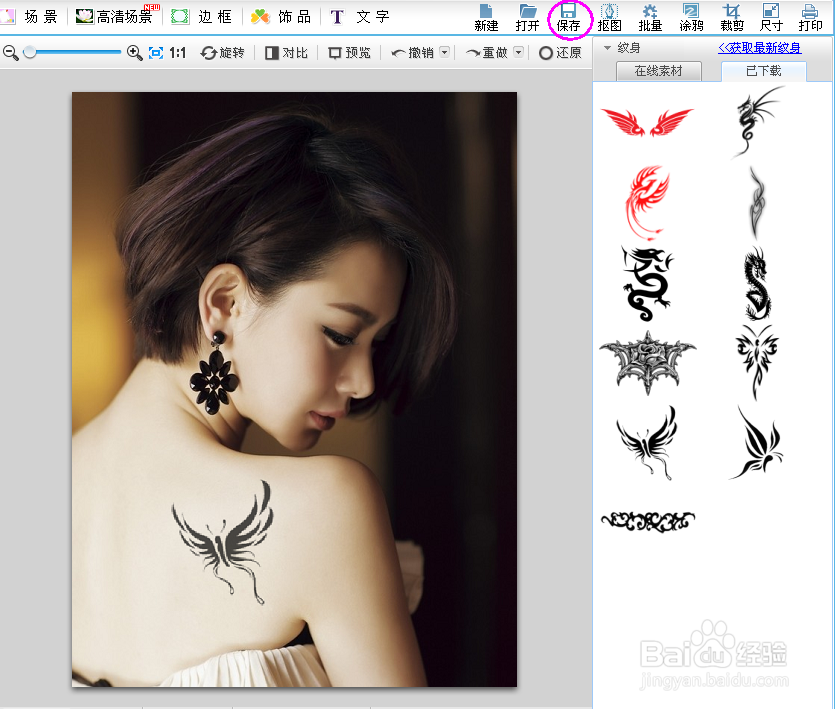The height and width of the screenshot is (709, 835).
Task: Select the black Chinese dragon tattoo
Action: [757, 283]
